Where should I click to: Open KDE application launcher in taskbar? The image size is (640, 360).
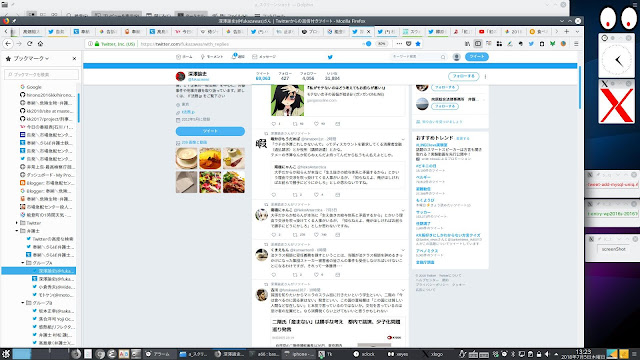(x=6, y=354)
